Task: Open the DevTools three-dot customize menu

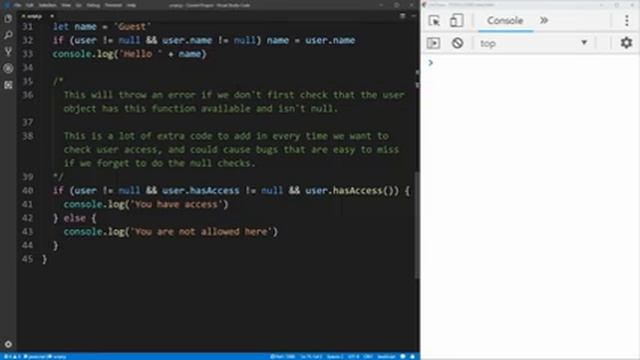Action: 627,20
